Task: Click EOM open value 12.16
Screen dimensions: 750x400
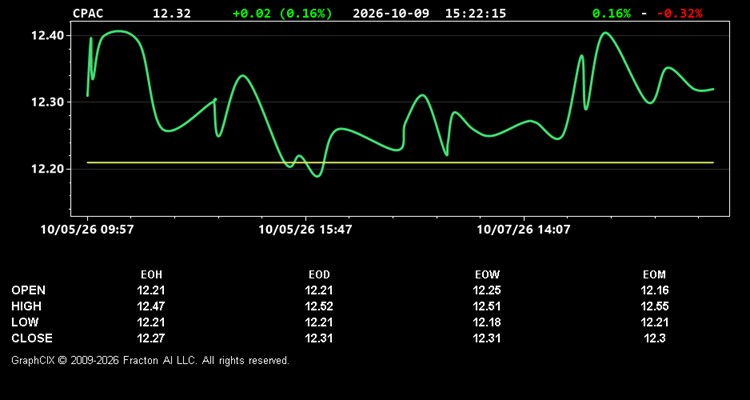Action: [x=654, y=290]
